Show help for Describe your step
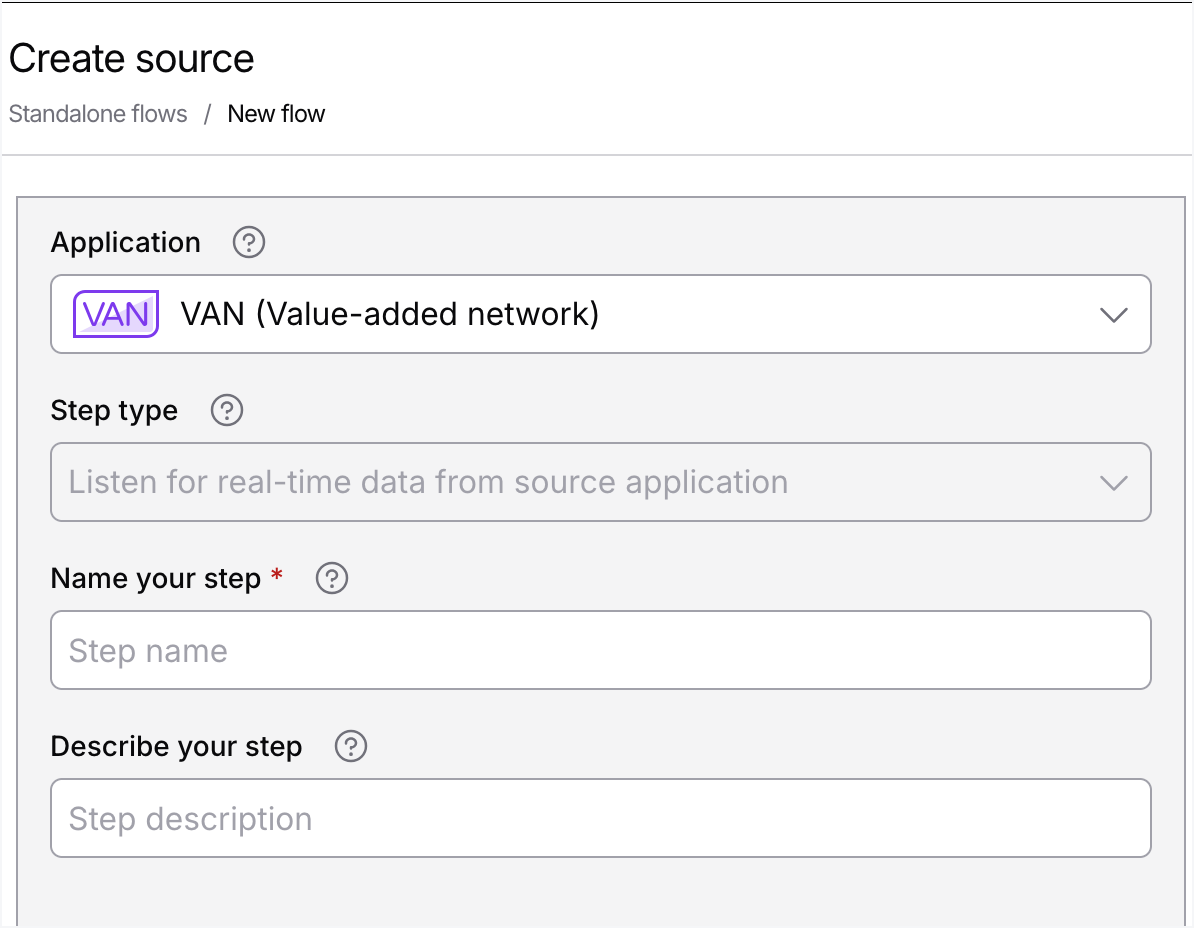The width and height of the screenshot is (1194, 928). [351, 747]
